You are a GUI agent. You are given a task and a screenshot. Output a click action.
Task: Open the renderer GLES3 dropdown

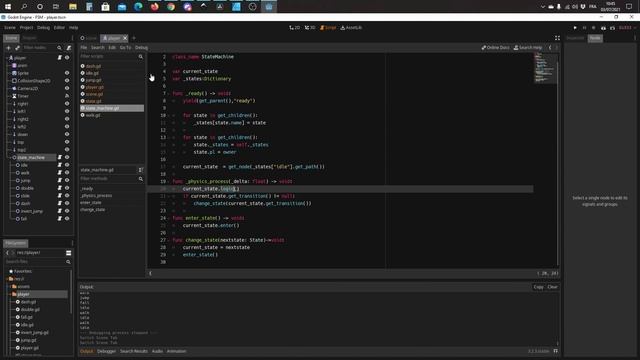[627, 28]
